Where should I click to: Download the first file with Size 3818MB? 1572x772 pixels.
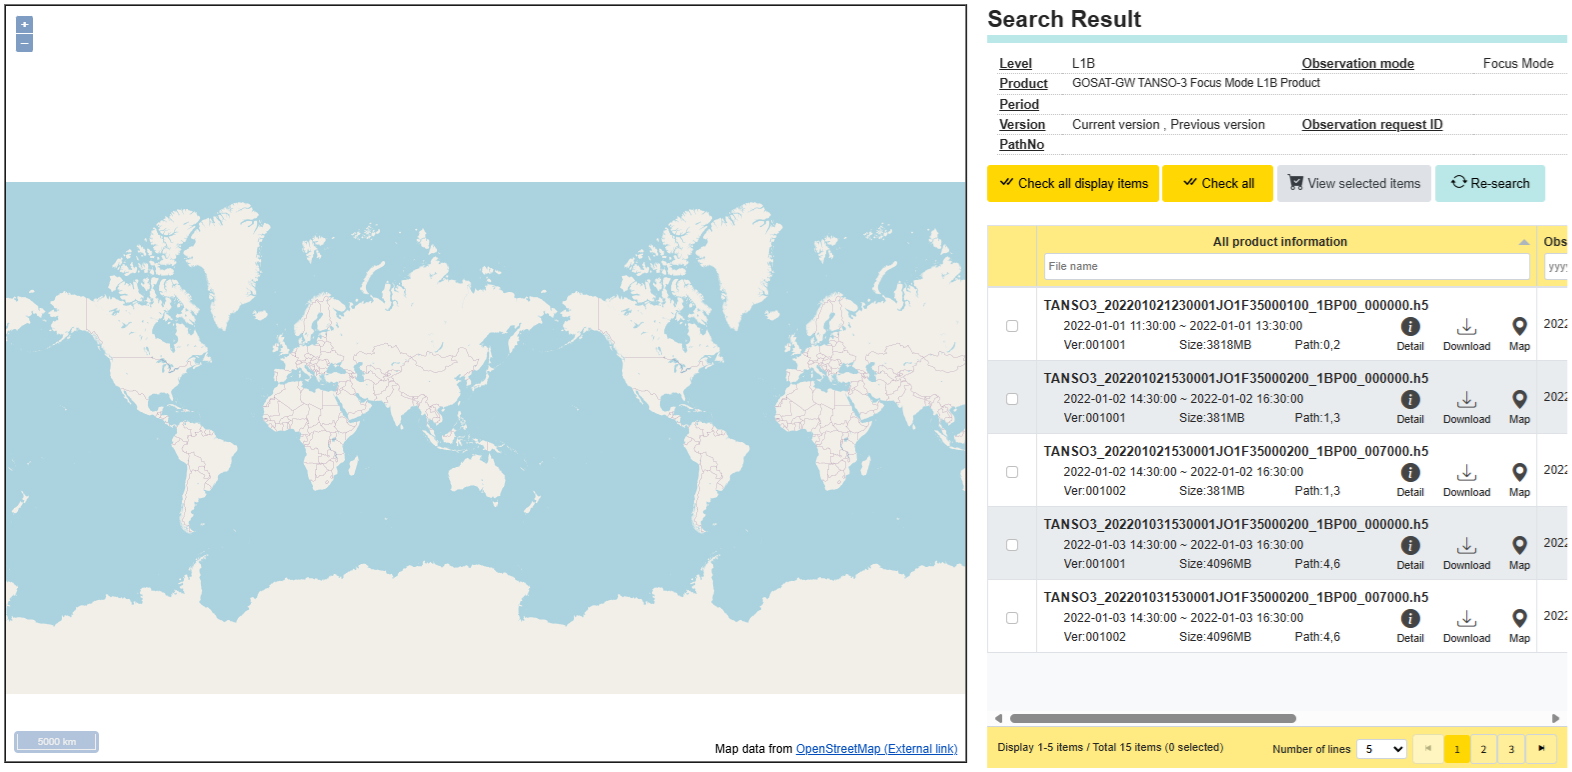[1466, 333]
